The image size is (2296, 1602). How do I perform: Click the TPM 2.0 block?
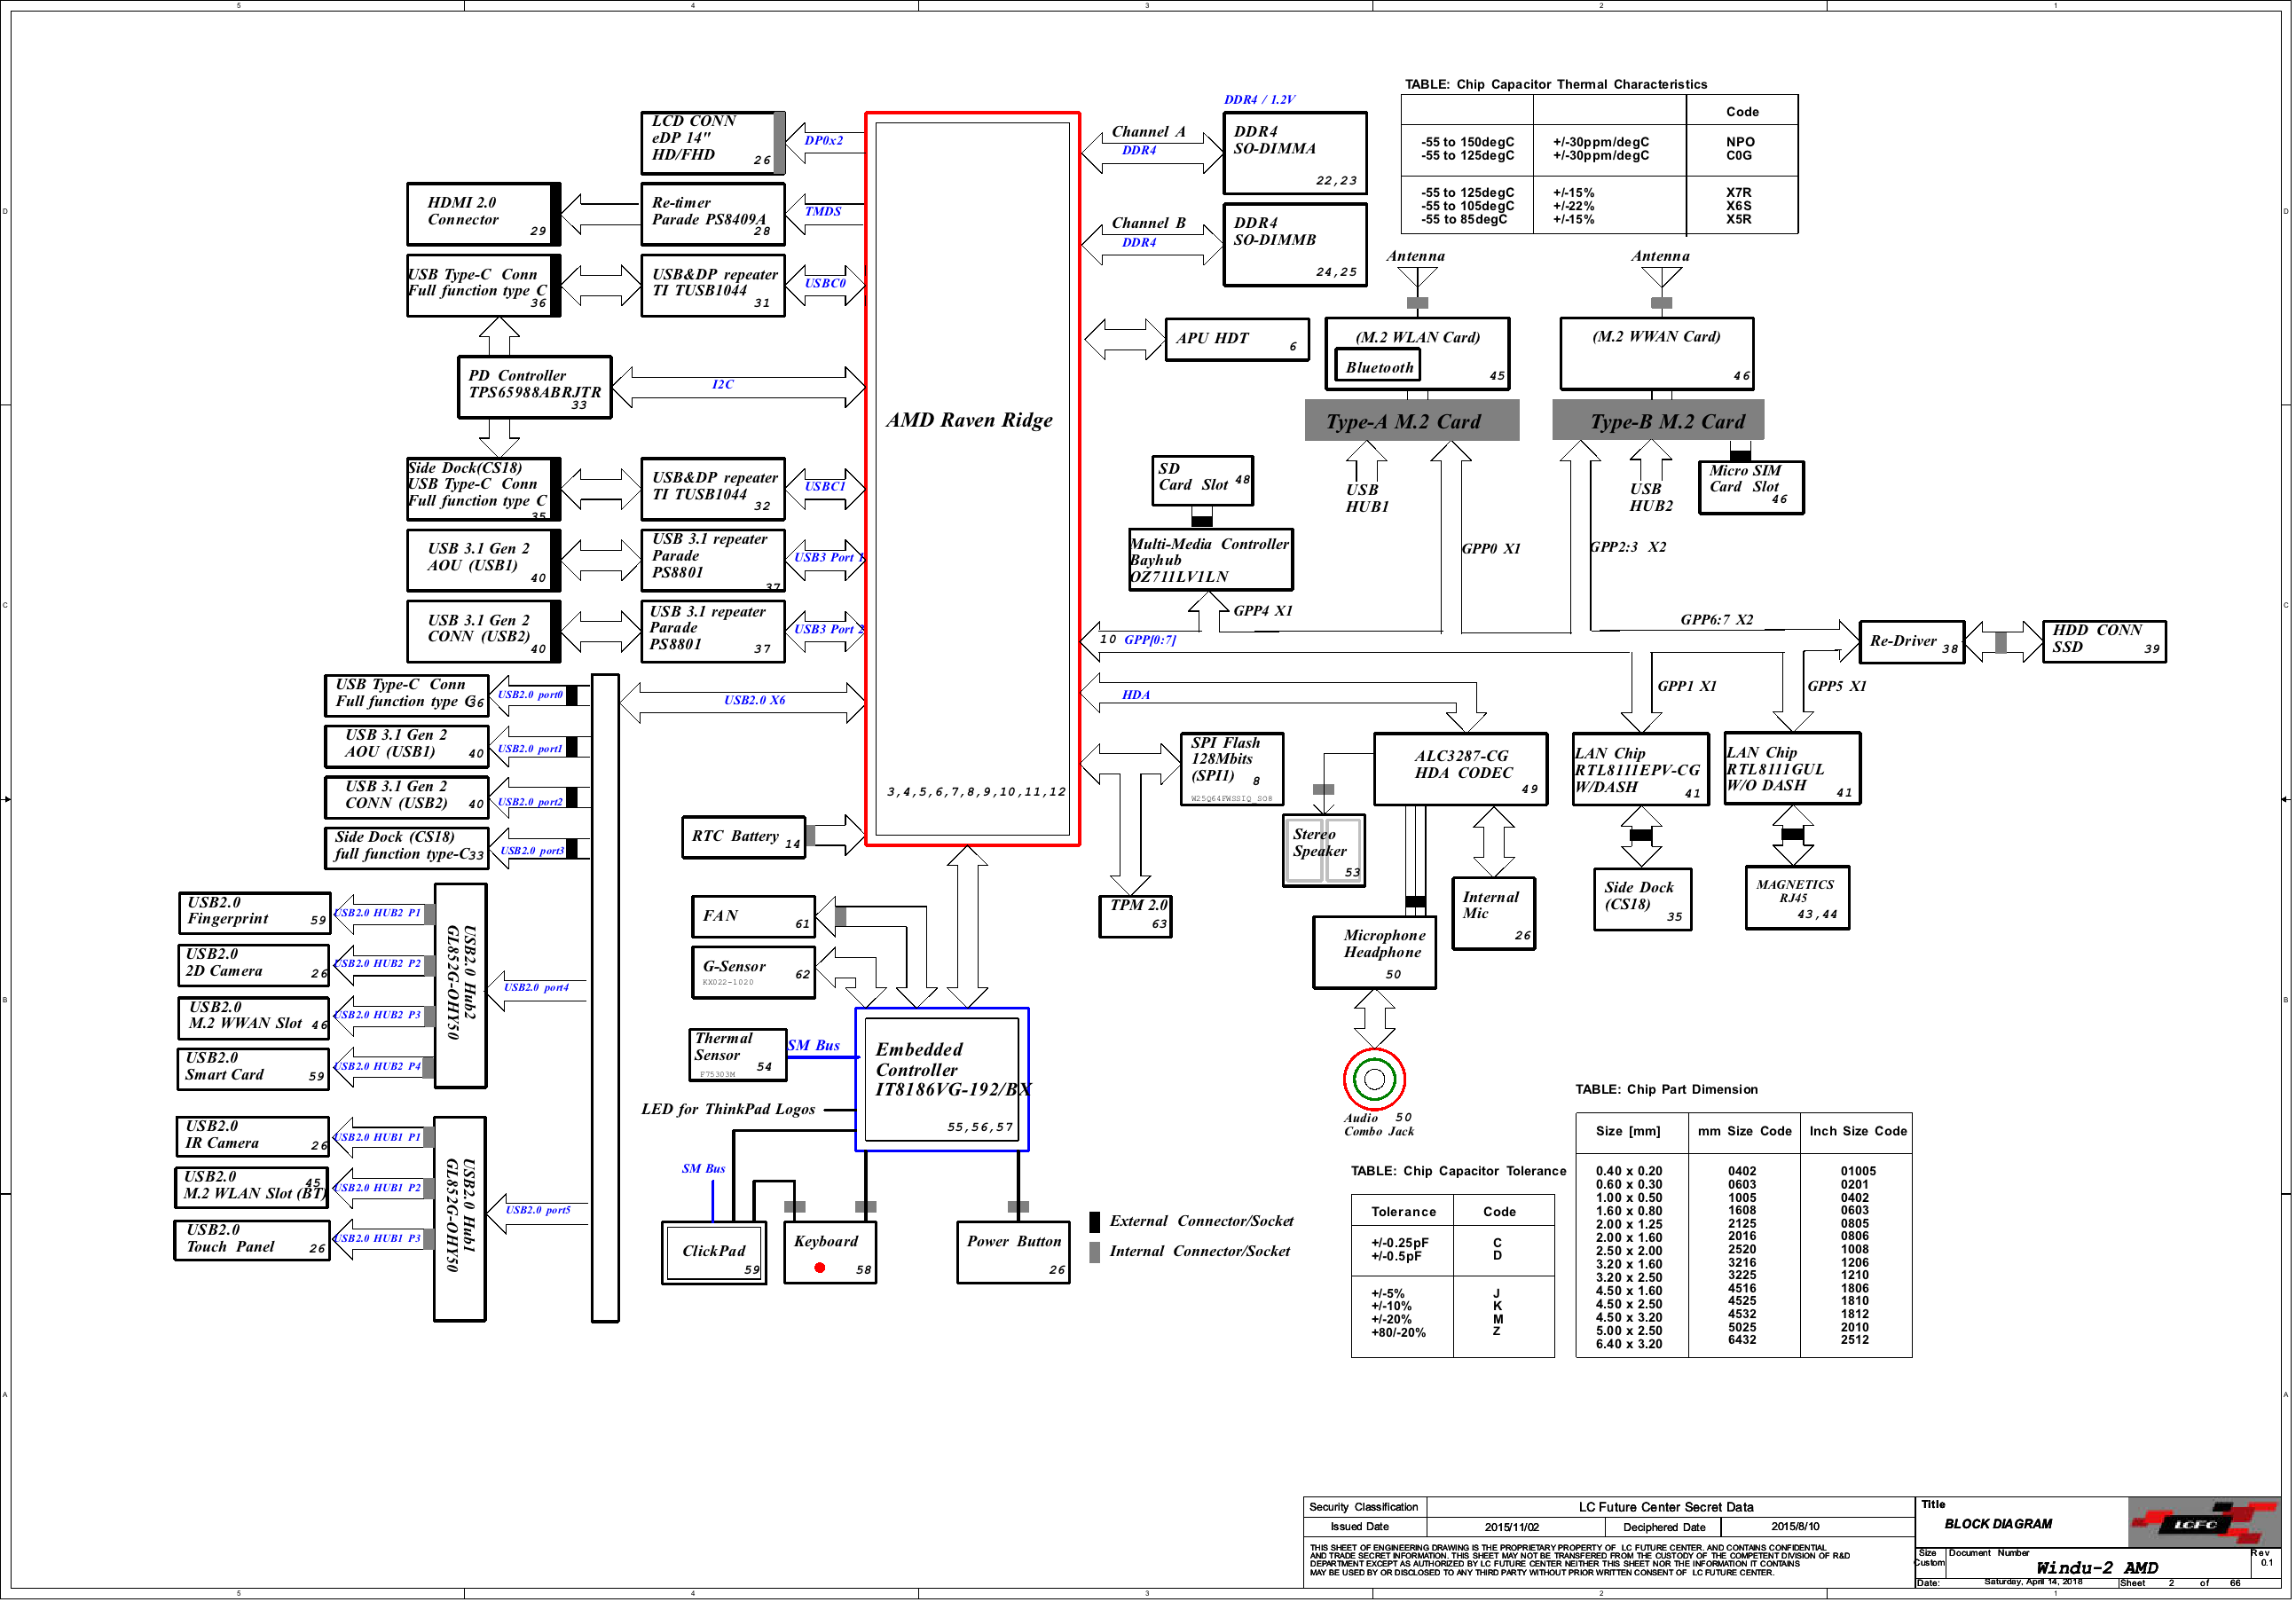click(1135, 915)
